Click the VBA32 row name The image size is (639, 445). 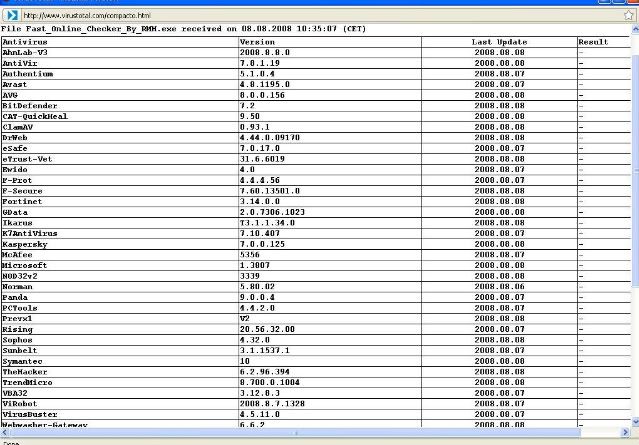point(15,393)
